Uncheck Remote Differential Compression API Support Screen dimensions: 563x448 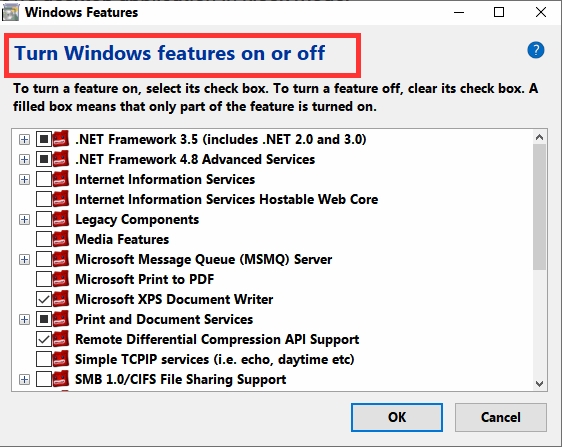pos(44,339)
